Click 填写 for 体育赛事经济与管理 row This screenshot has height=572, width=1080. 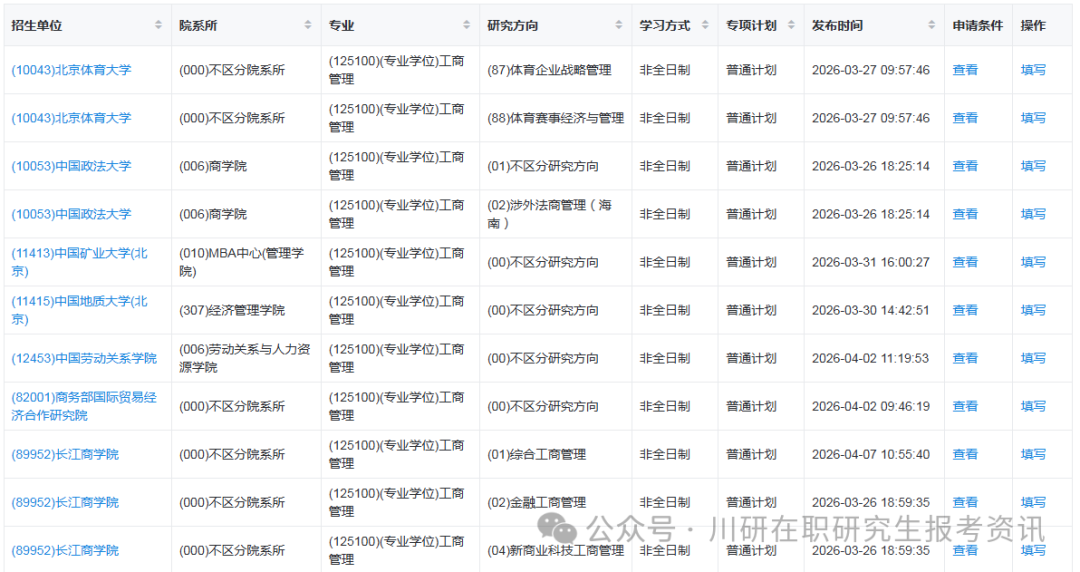click(x=1033, y=118)
